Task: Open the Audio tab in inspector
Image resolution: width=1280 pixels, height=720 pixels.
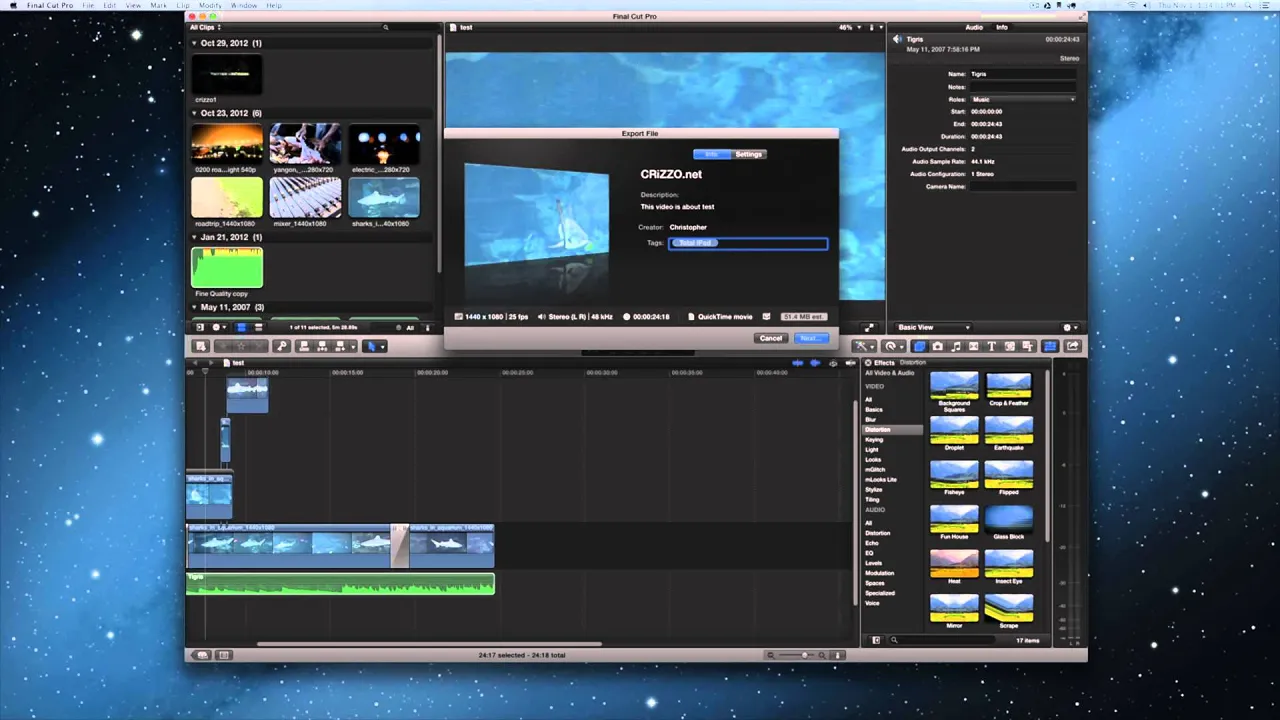Action: 973,27
